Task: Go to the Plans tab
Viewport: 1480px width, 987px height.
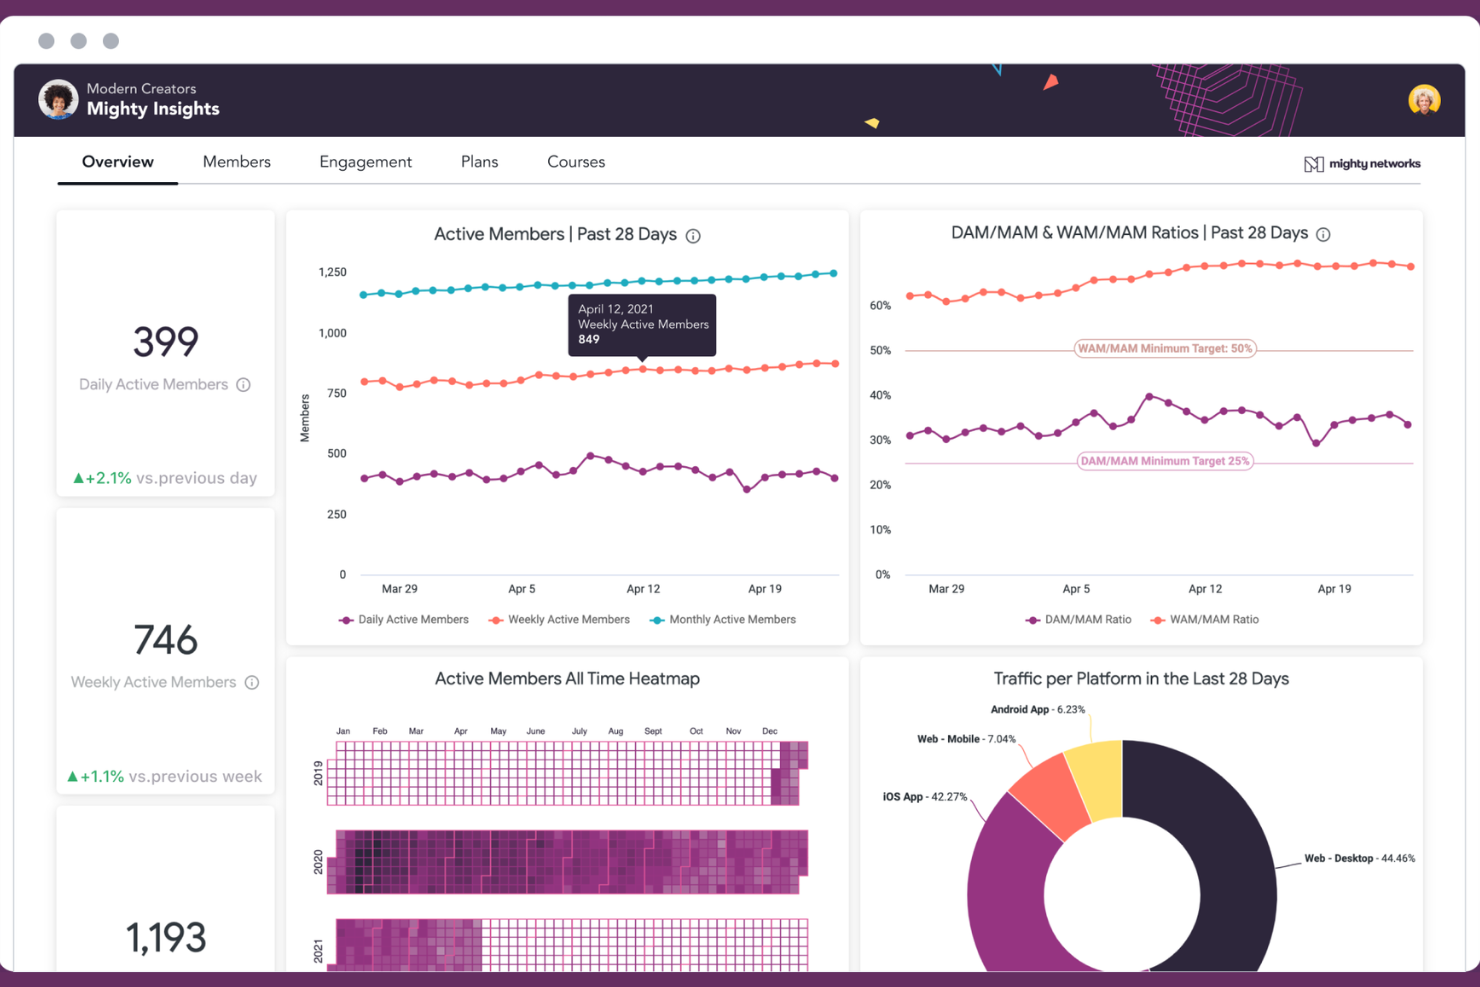Action: coord(480,162)
